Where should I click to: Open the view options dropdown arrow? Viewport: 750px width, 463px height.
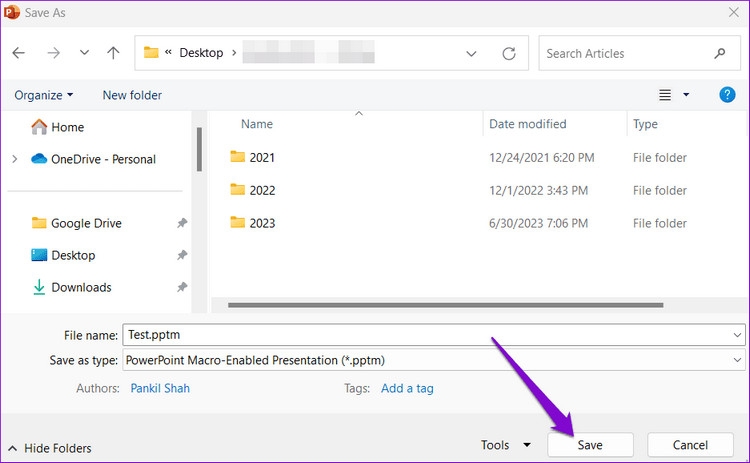tap(686, 95)
